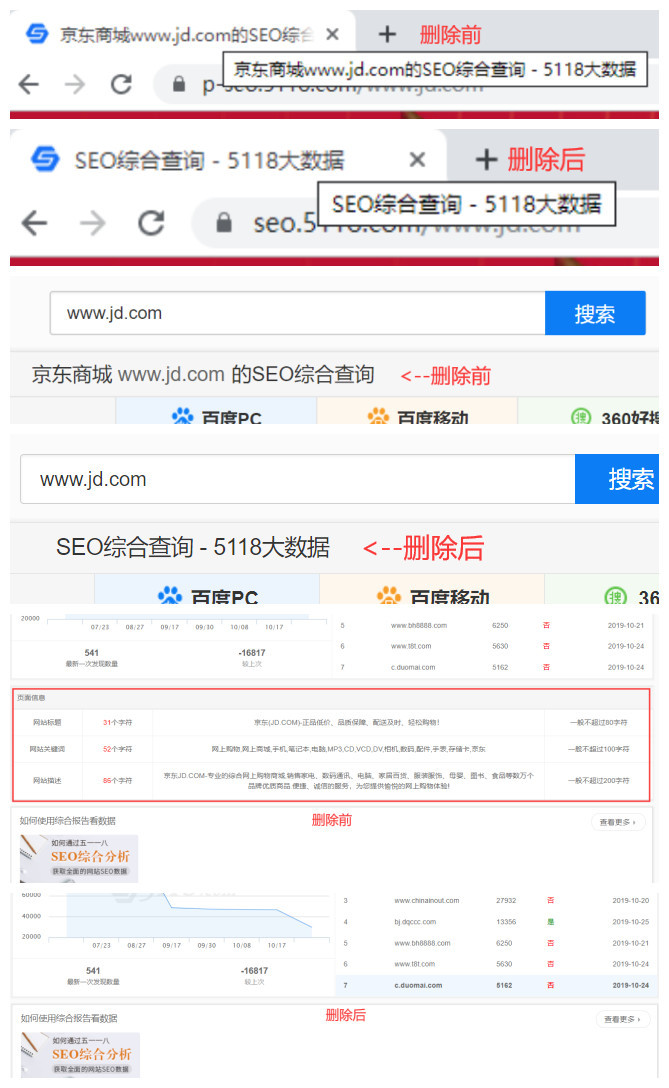Open 360好搜 tab under the 京东商城 heading
This screenshot has height=1088, width=669.
point(589,412)
